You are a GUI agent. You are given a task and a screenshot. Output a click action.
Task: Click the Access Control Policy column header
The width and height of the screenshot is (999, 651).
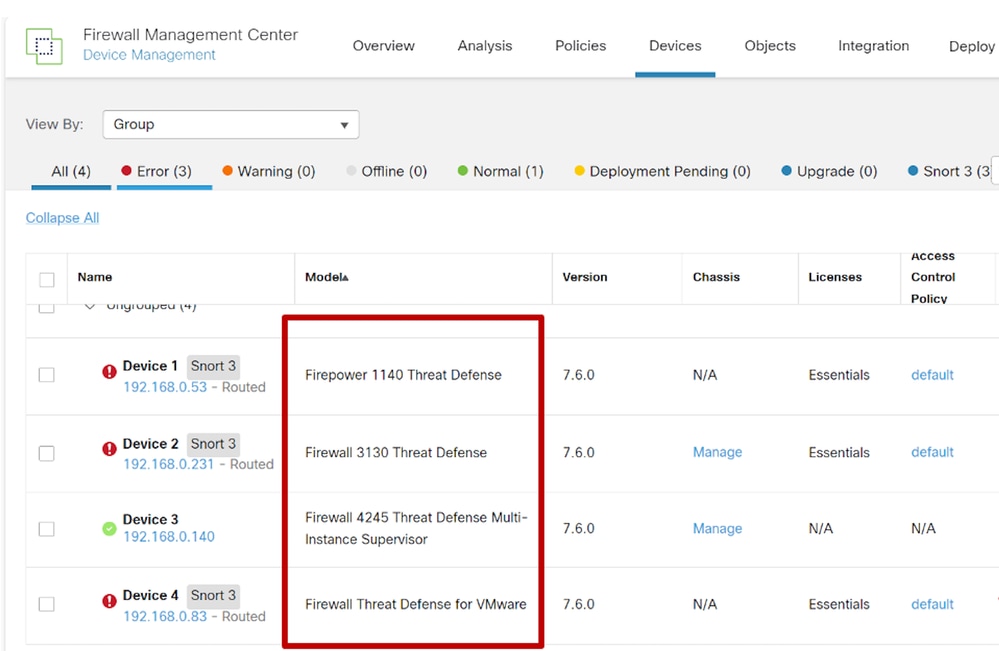[x=933, y=278]
